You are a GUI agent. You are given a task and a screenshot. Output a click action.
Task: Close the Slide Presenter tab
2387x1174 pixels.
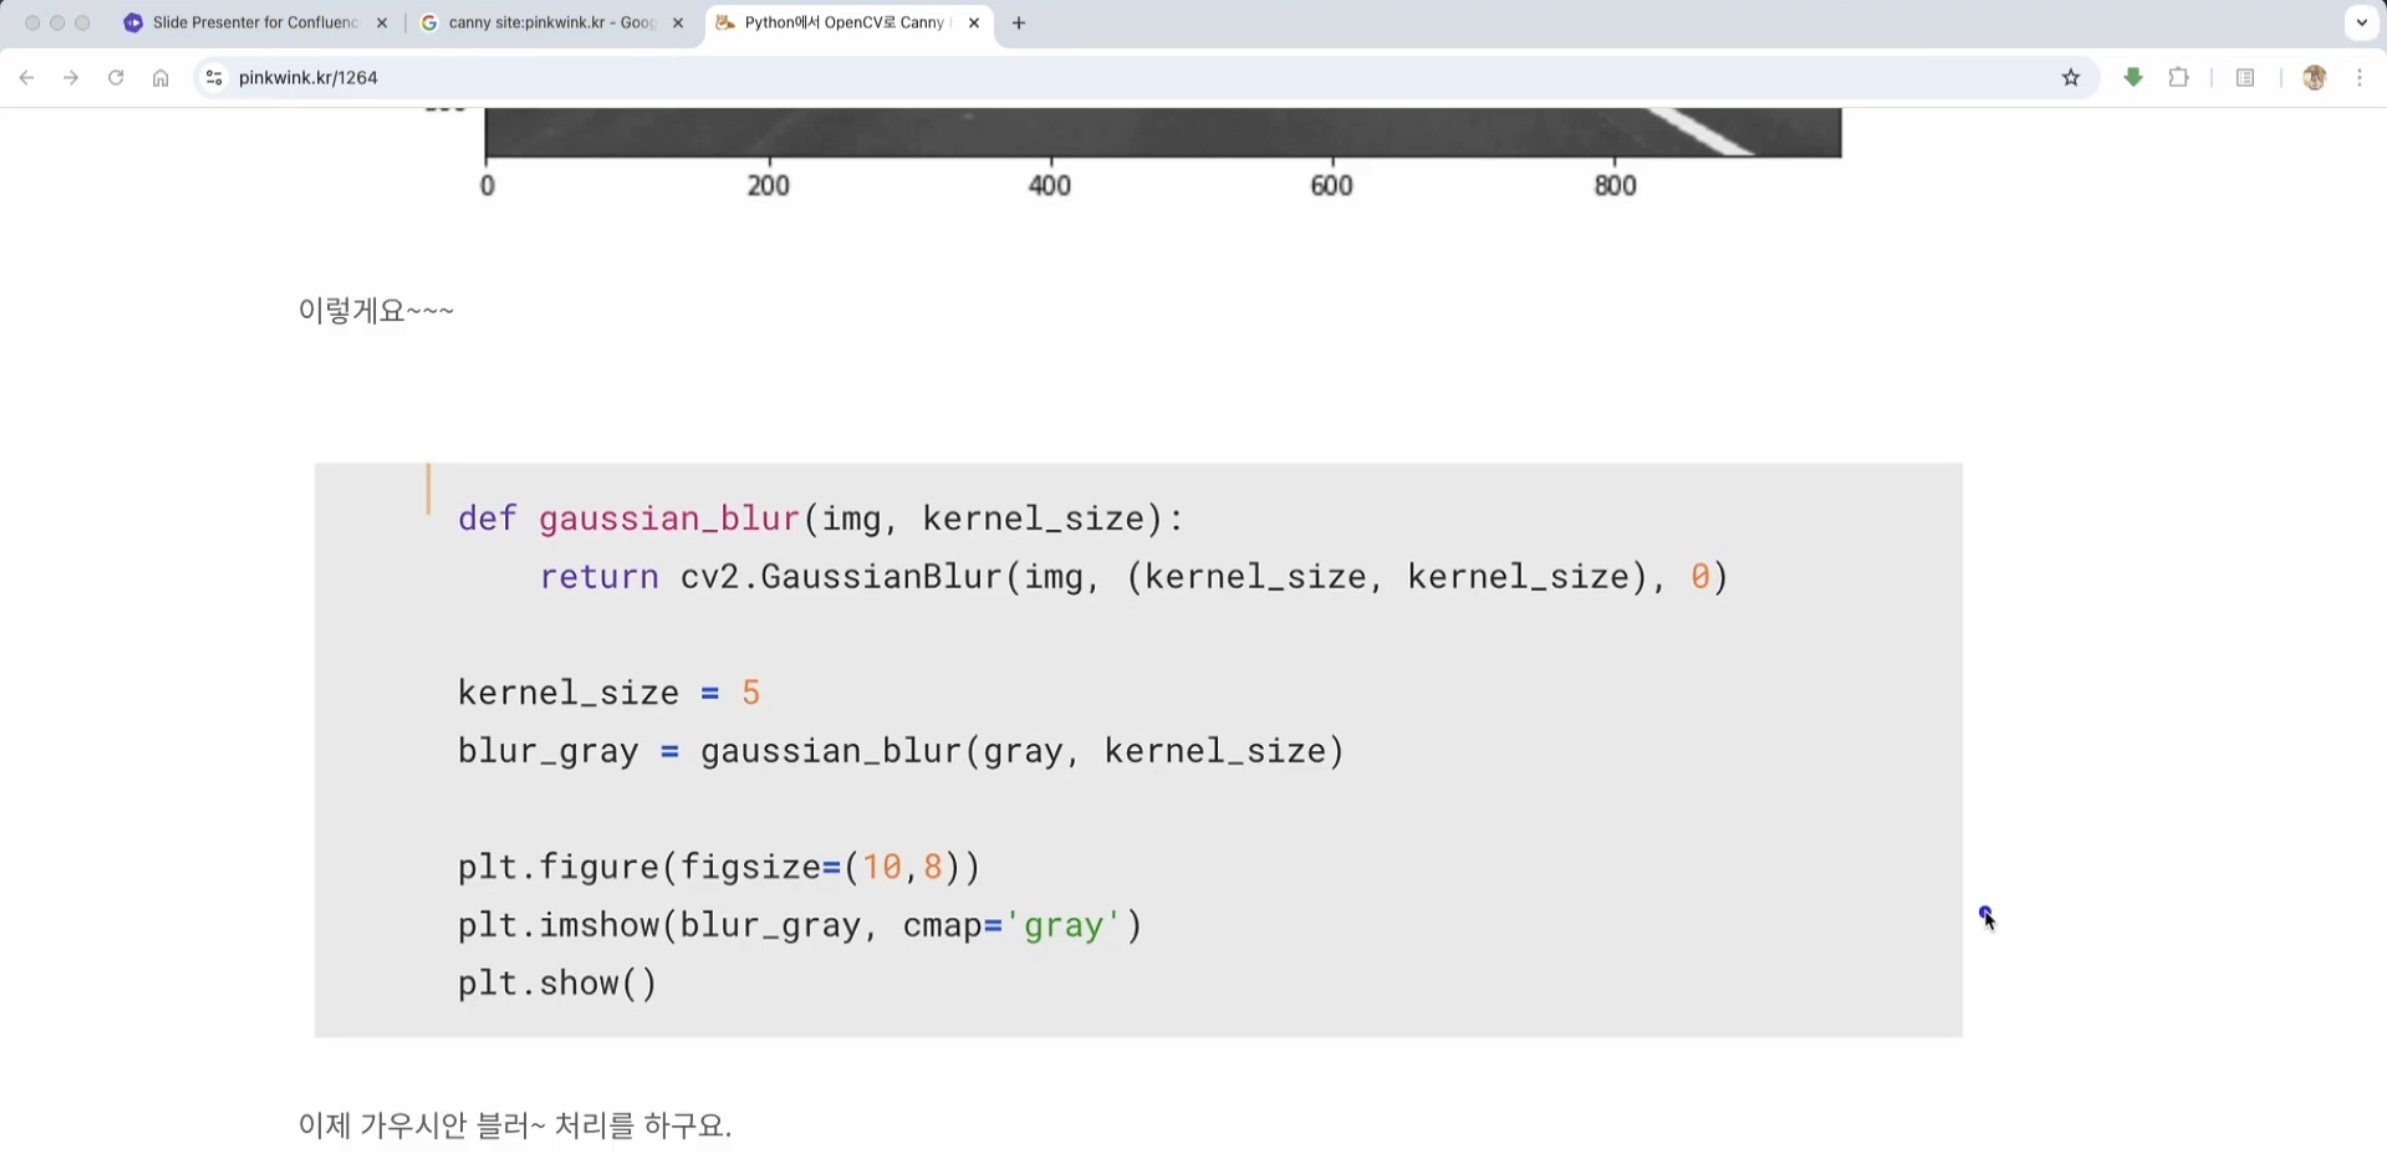click(381, 22)
